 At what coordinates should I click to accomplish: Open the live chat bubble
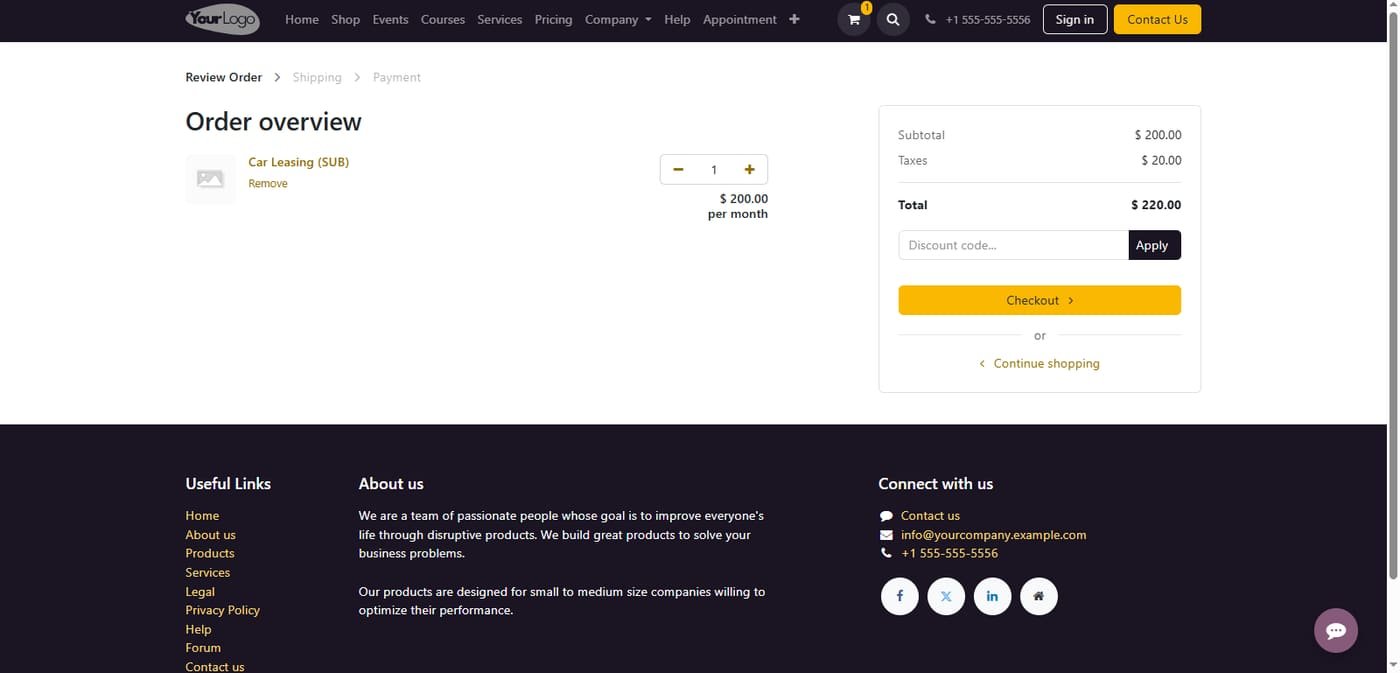click(1335, 630)
